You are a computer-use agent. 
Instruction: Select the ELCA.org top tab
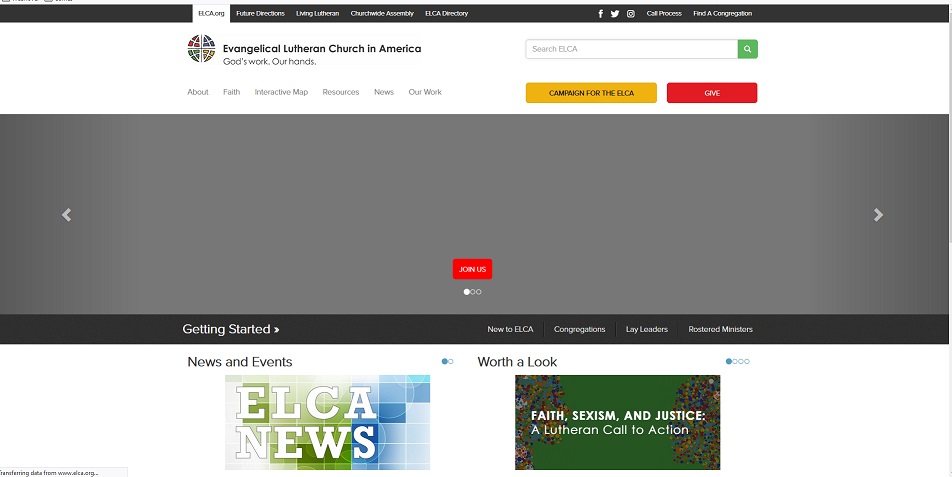click(x=211, y=13)
